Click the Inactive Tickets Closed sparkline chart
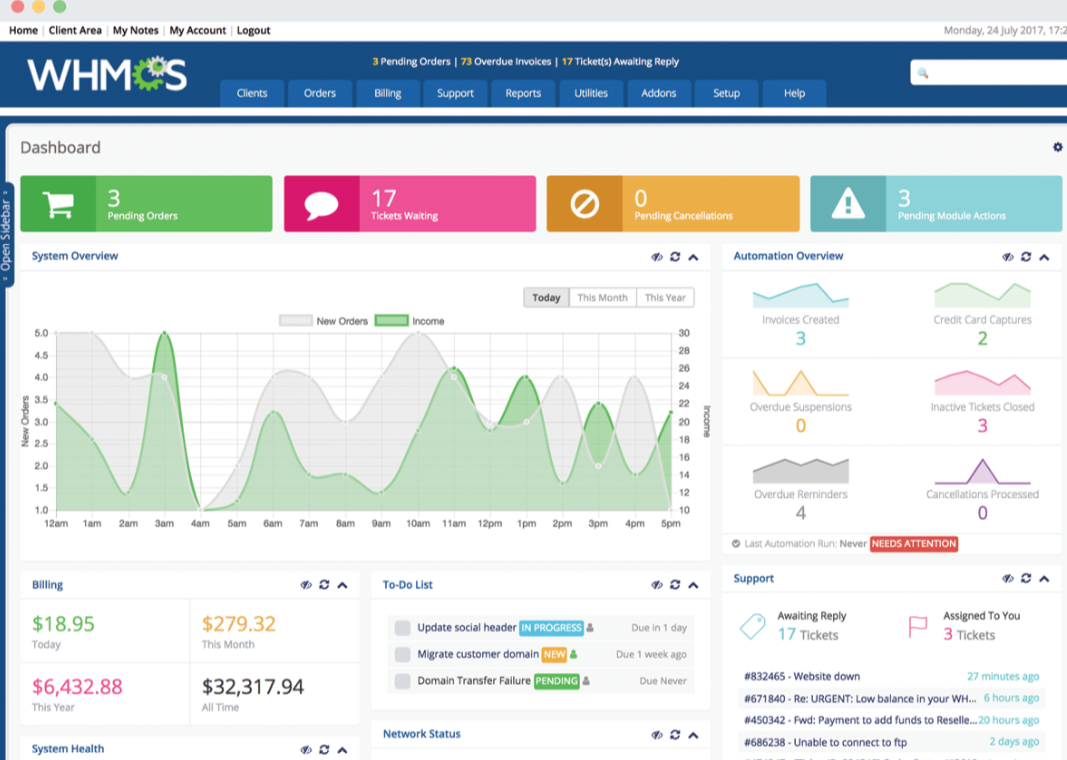The width and height of the screenshot is (1067, 760). pyautogui.click(x=982, y=383)
